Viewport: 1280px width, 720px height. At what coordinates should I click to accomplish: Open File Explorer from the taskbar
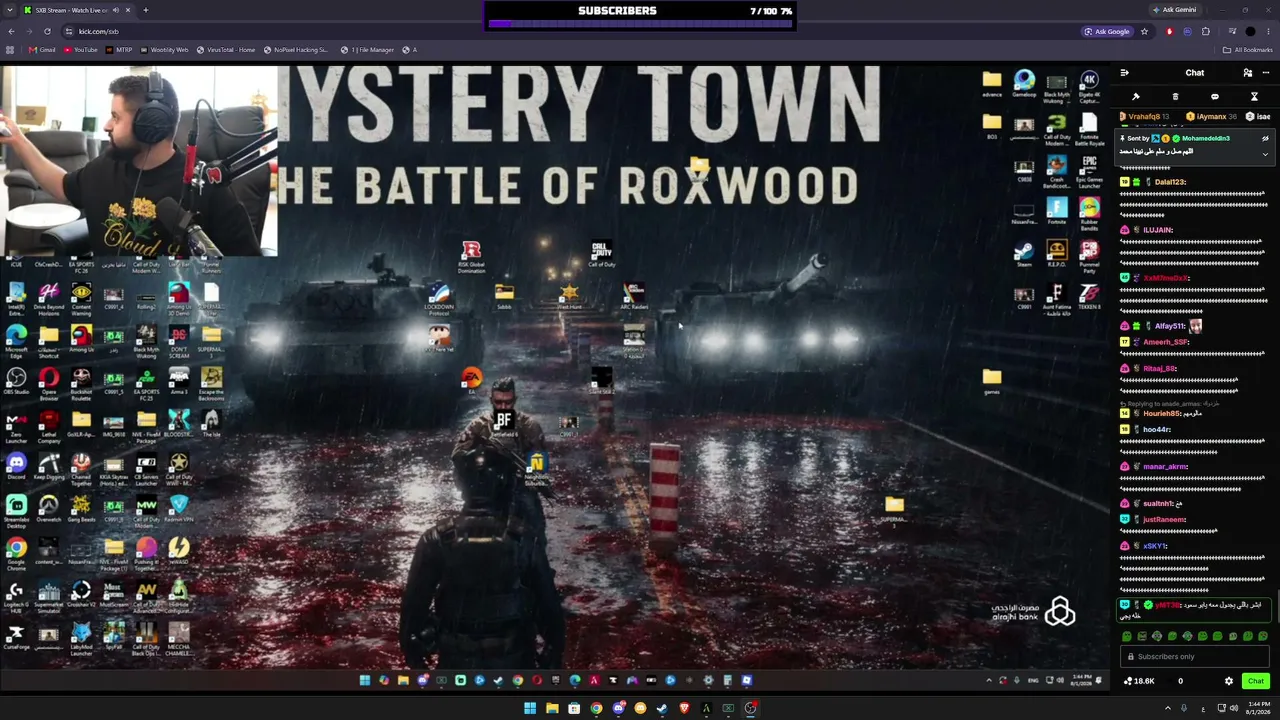[552, 708]
